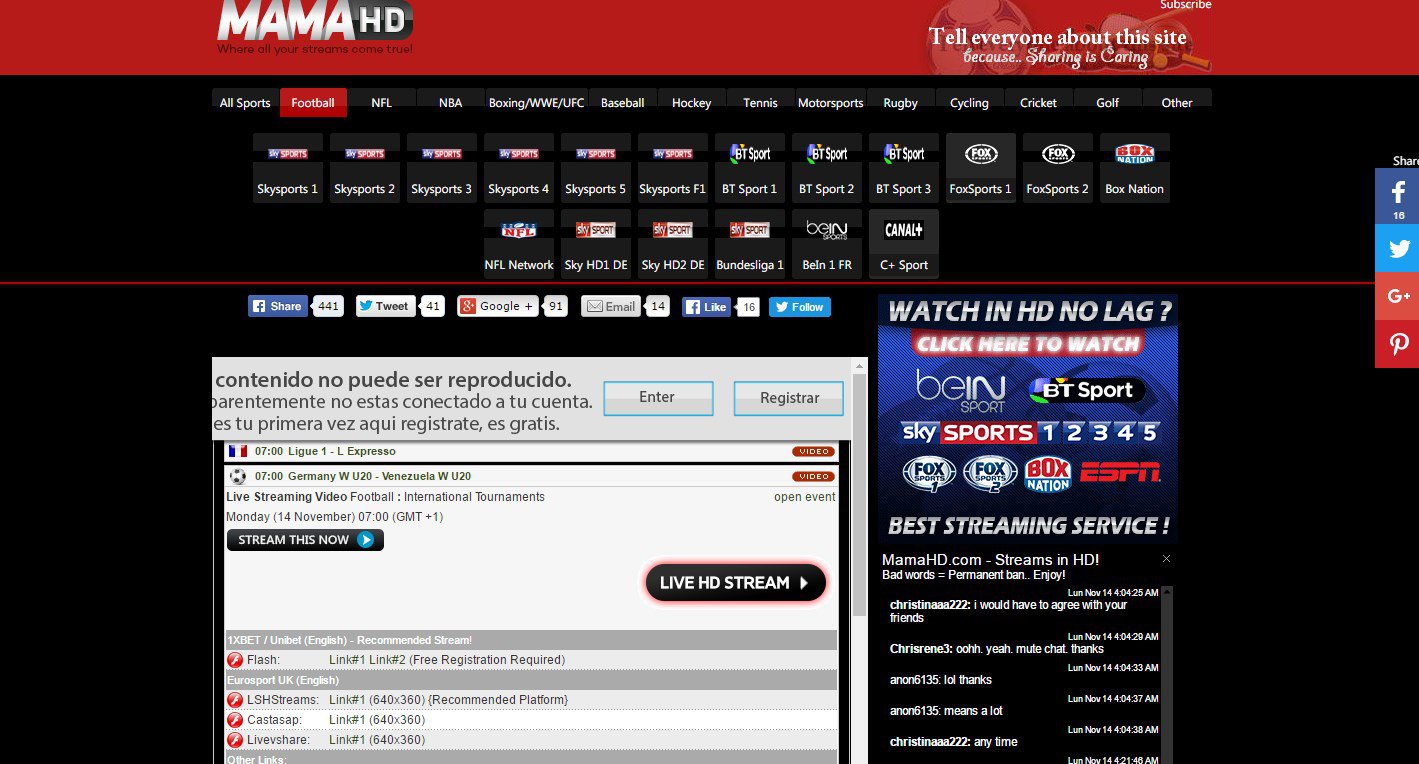Viewport: 1419px width, 764px height.
Task: Open the FoxSports 1 channel
Action: 980,168
